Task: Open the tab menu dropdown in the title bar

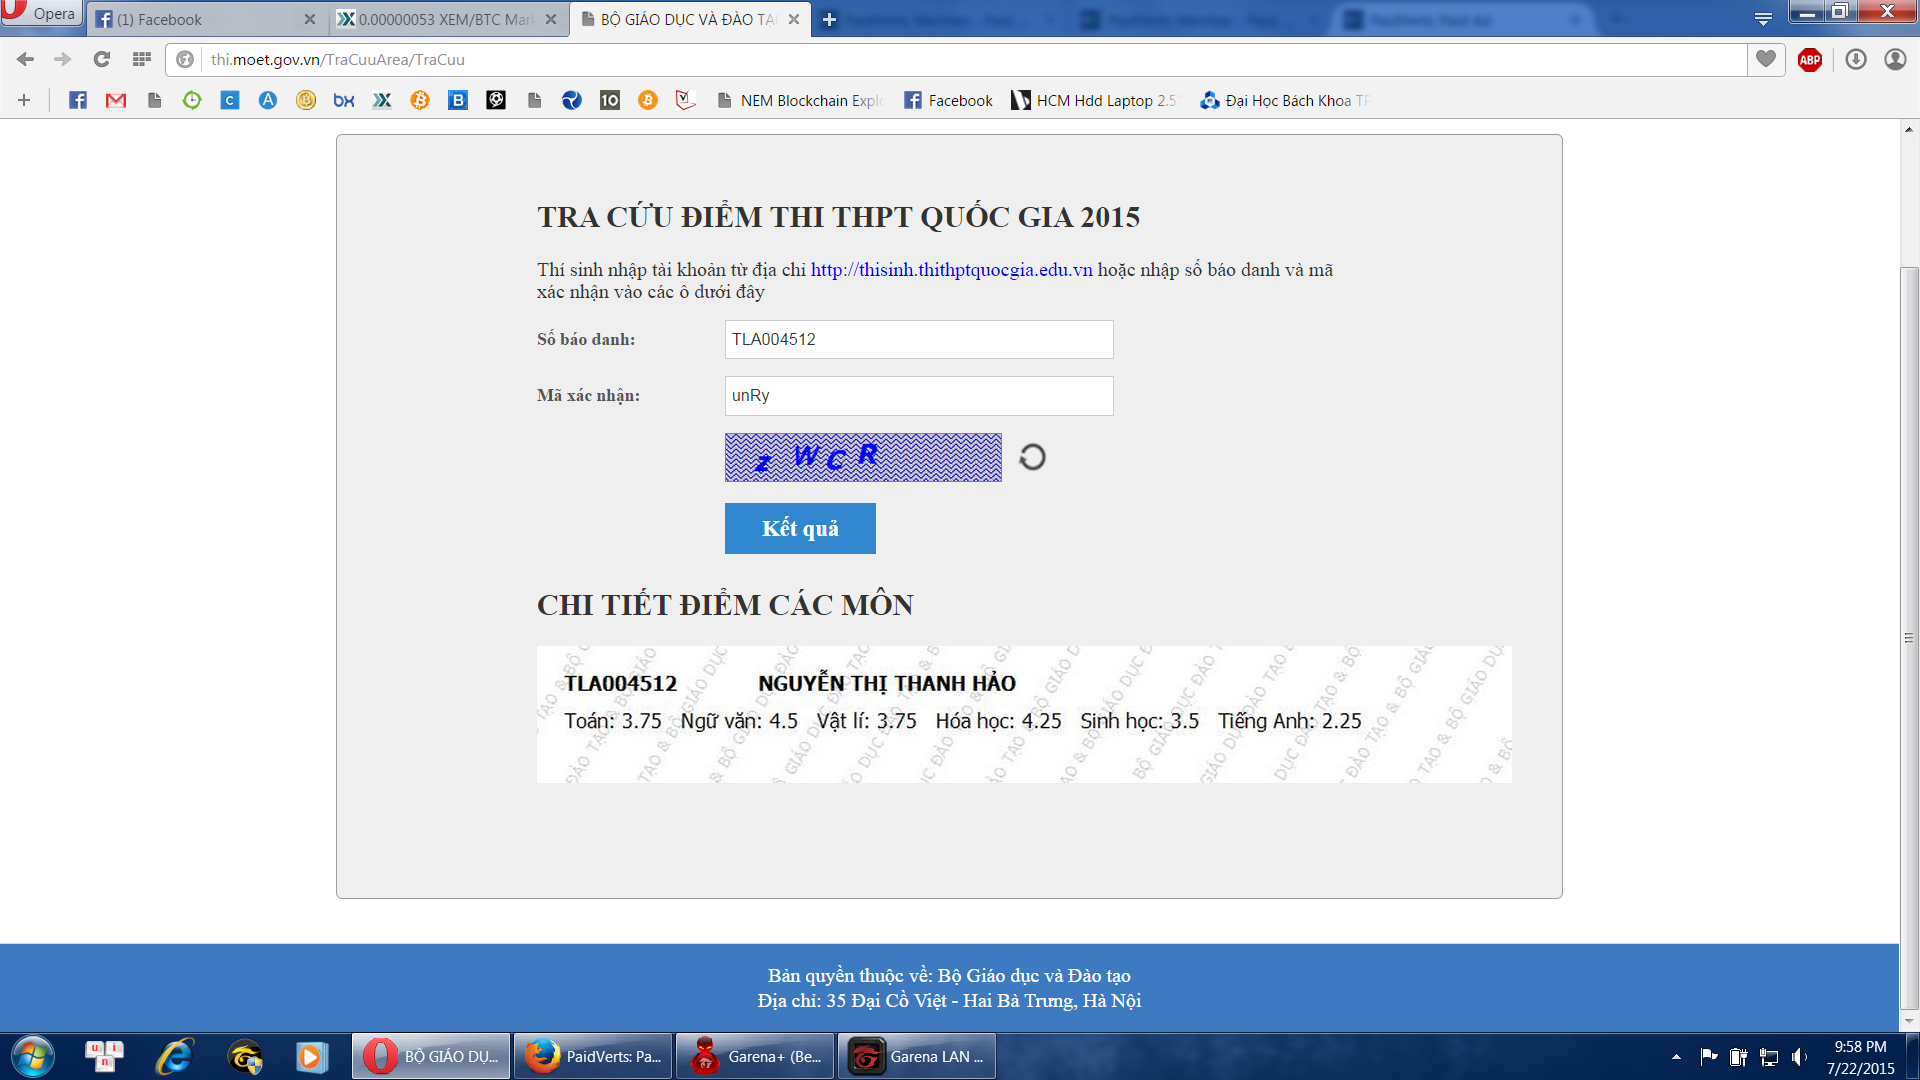Action: pos(1764,18)
